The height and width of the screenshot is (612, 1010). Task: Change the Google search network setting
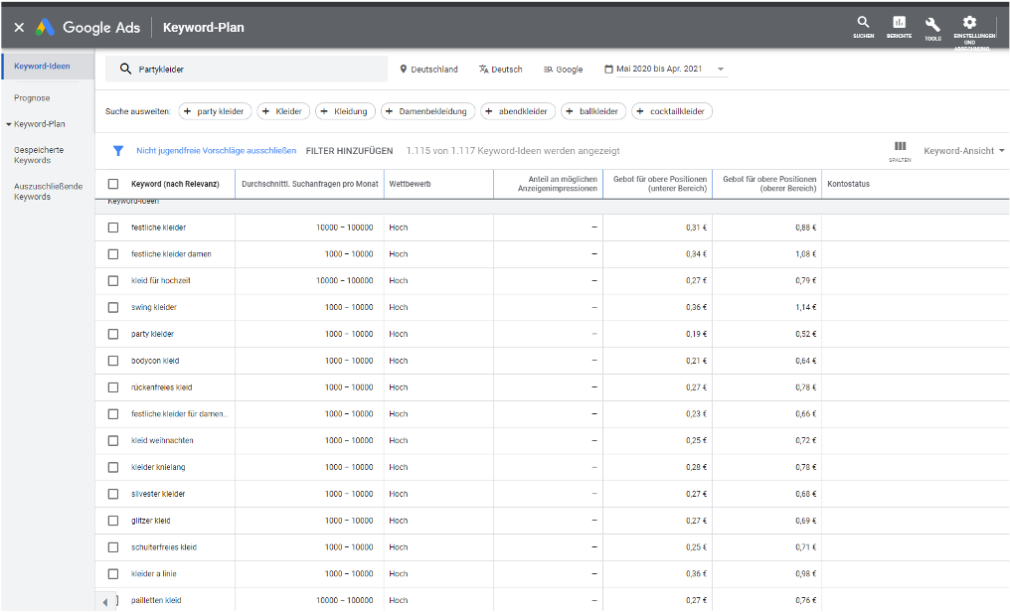[x=563, y=69]
